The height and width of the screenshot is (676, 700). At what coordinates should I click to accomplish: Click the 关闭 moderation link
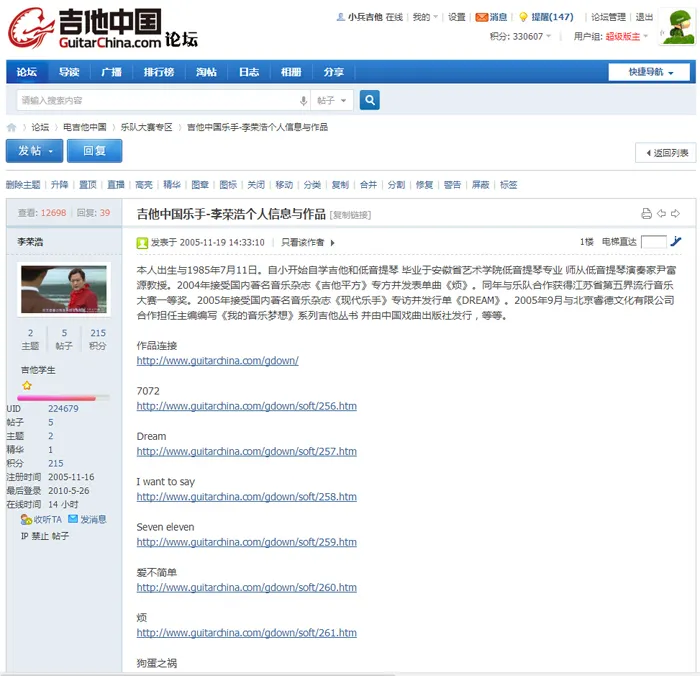click(x=256, y=185)
